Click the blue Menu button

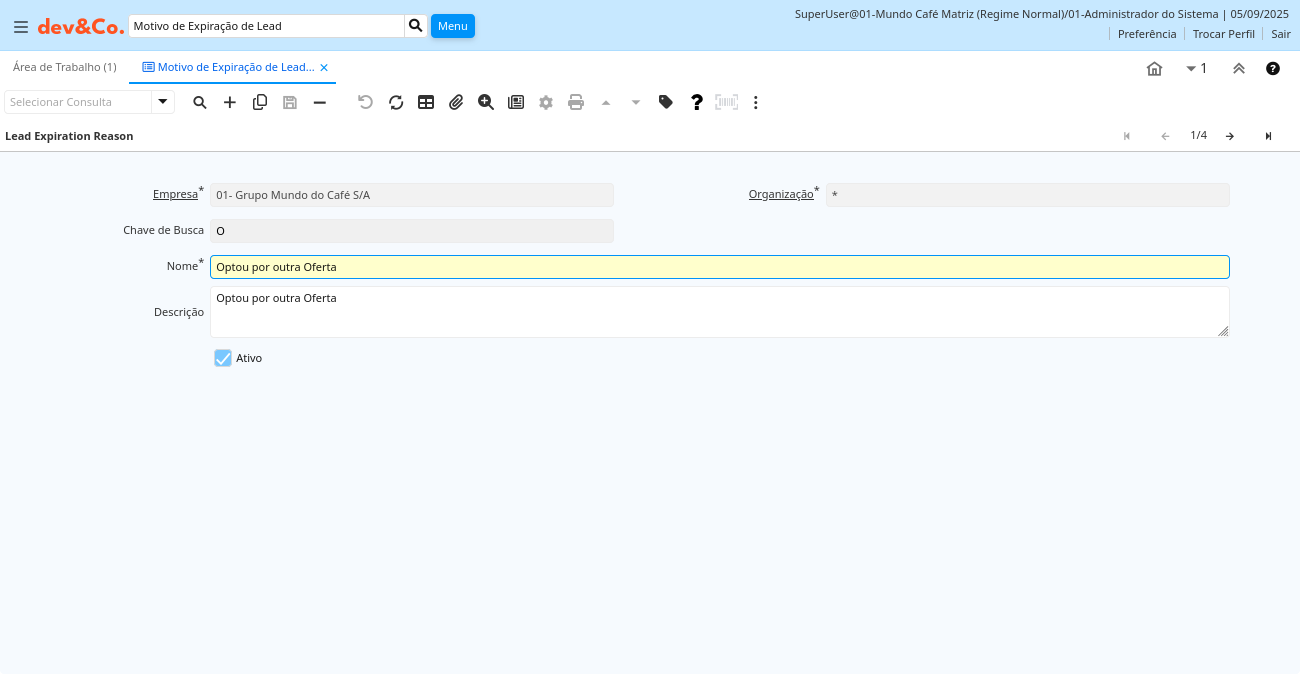452,26
